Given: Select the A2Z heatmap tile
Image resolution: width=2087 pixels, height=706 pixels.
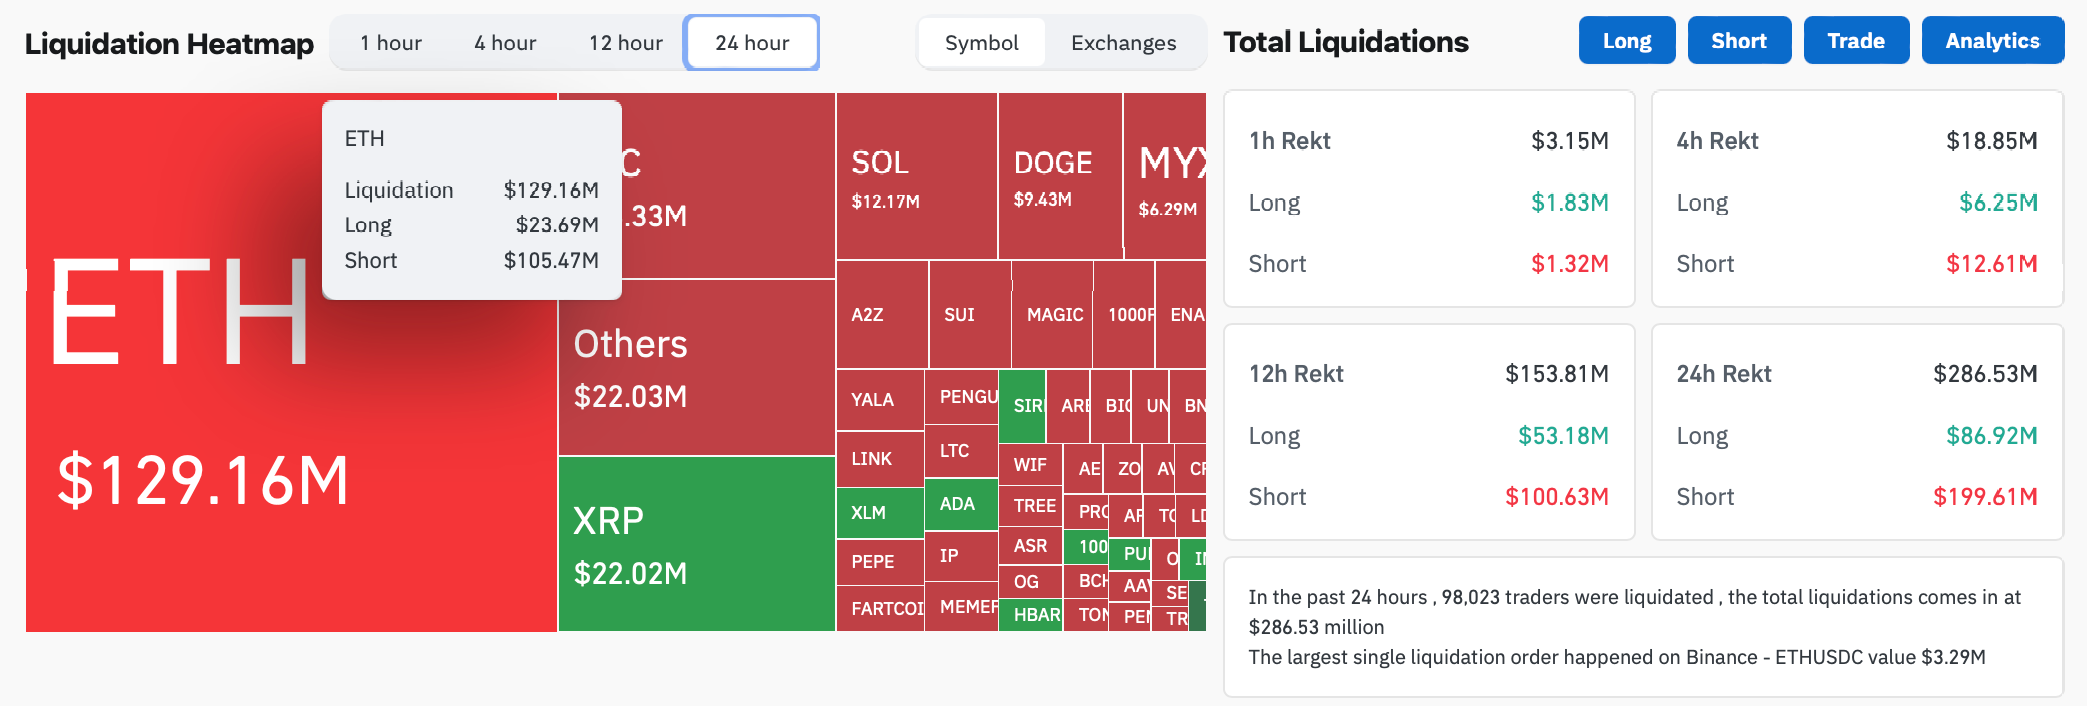Looking at the screenshot, I should [881, 315].
